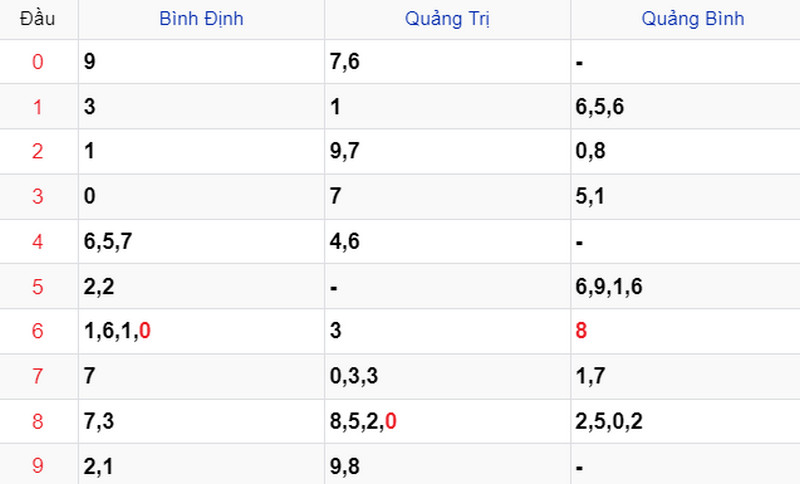Click the Bình Định cell showing 2,2
Screen dimensions: 800x484
point(202,286)
